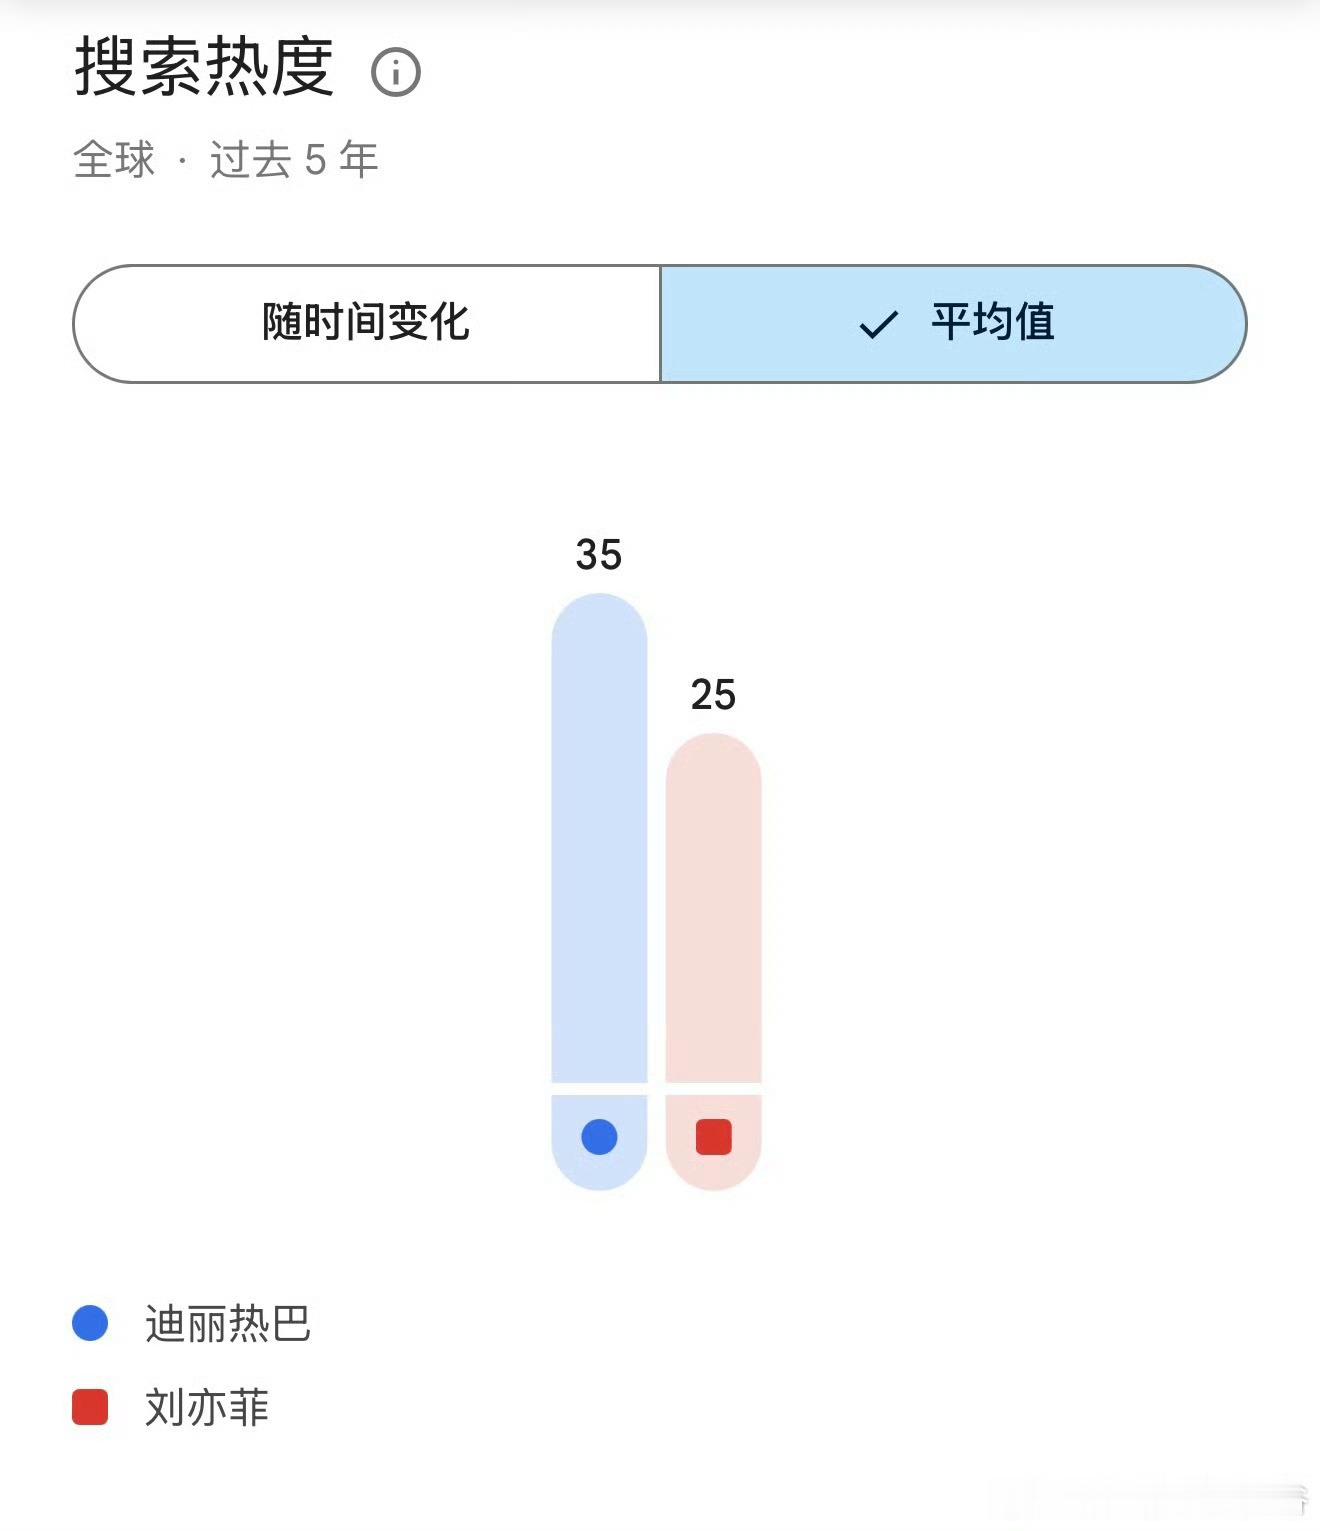
Task: Click the top cap of the blue bar
Action: (599, 618)
